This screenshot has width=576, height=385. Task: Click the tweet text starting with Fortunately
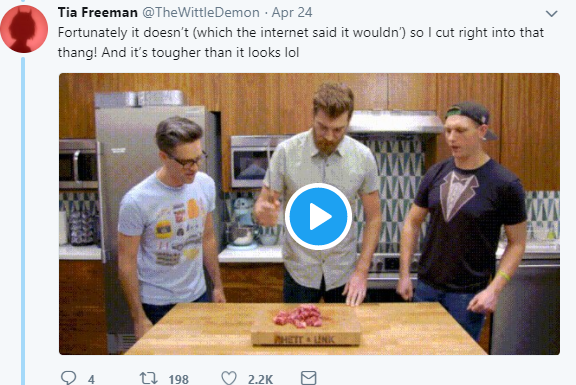point(300,43)
